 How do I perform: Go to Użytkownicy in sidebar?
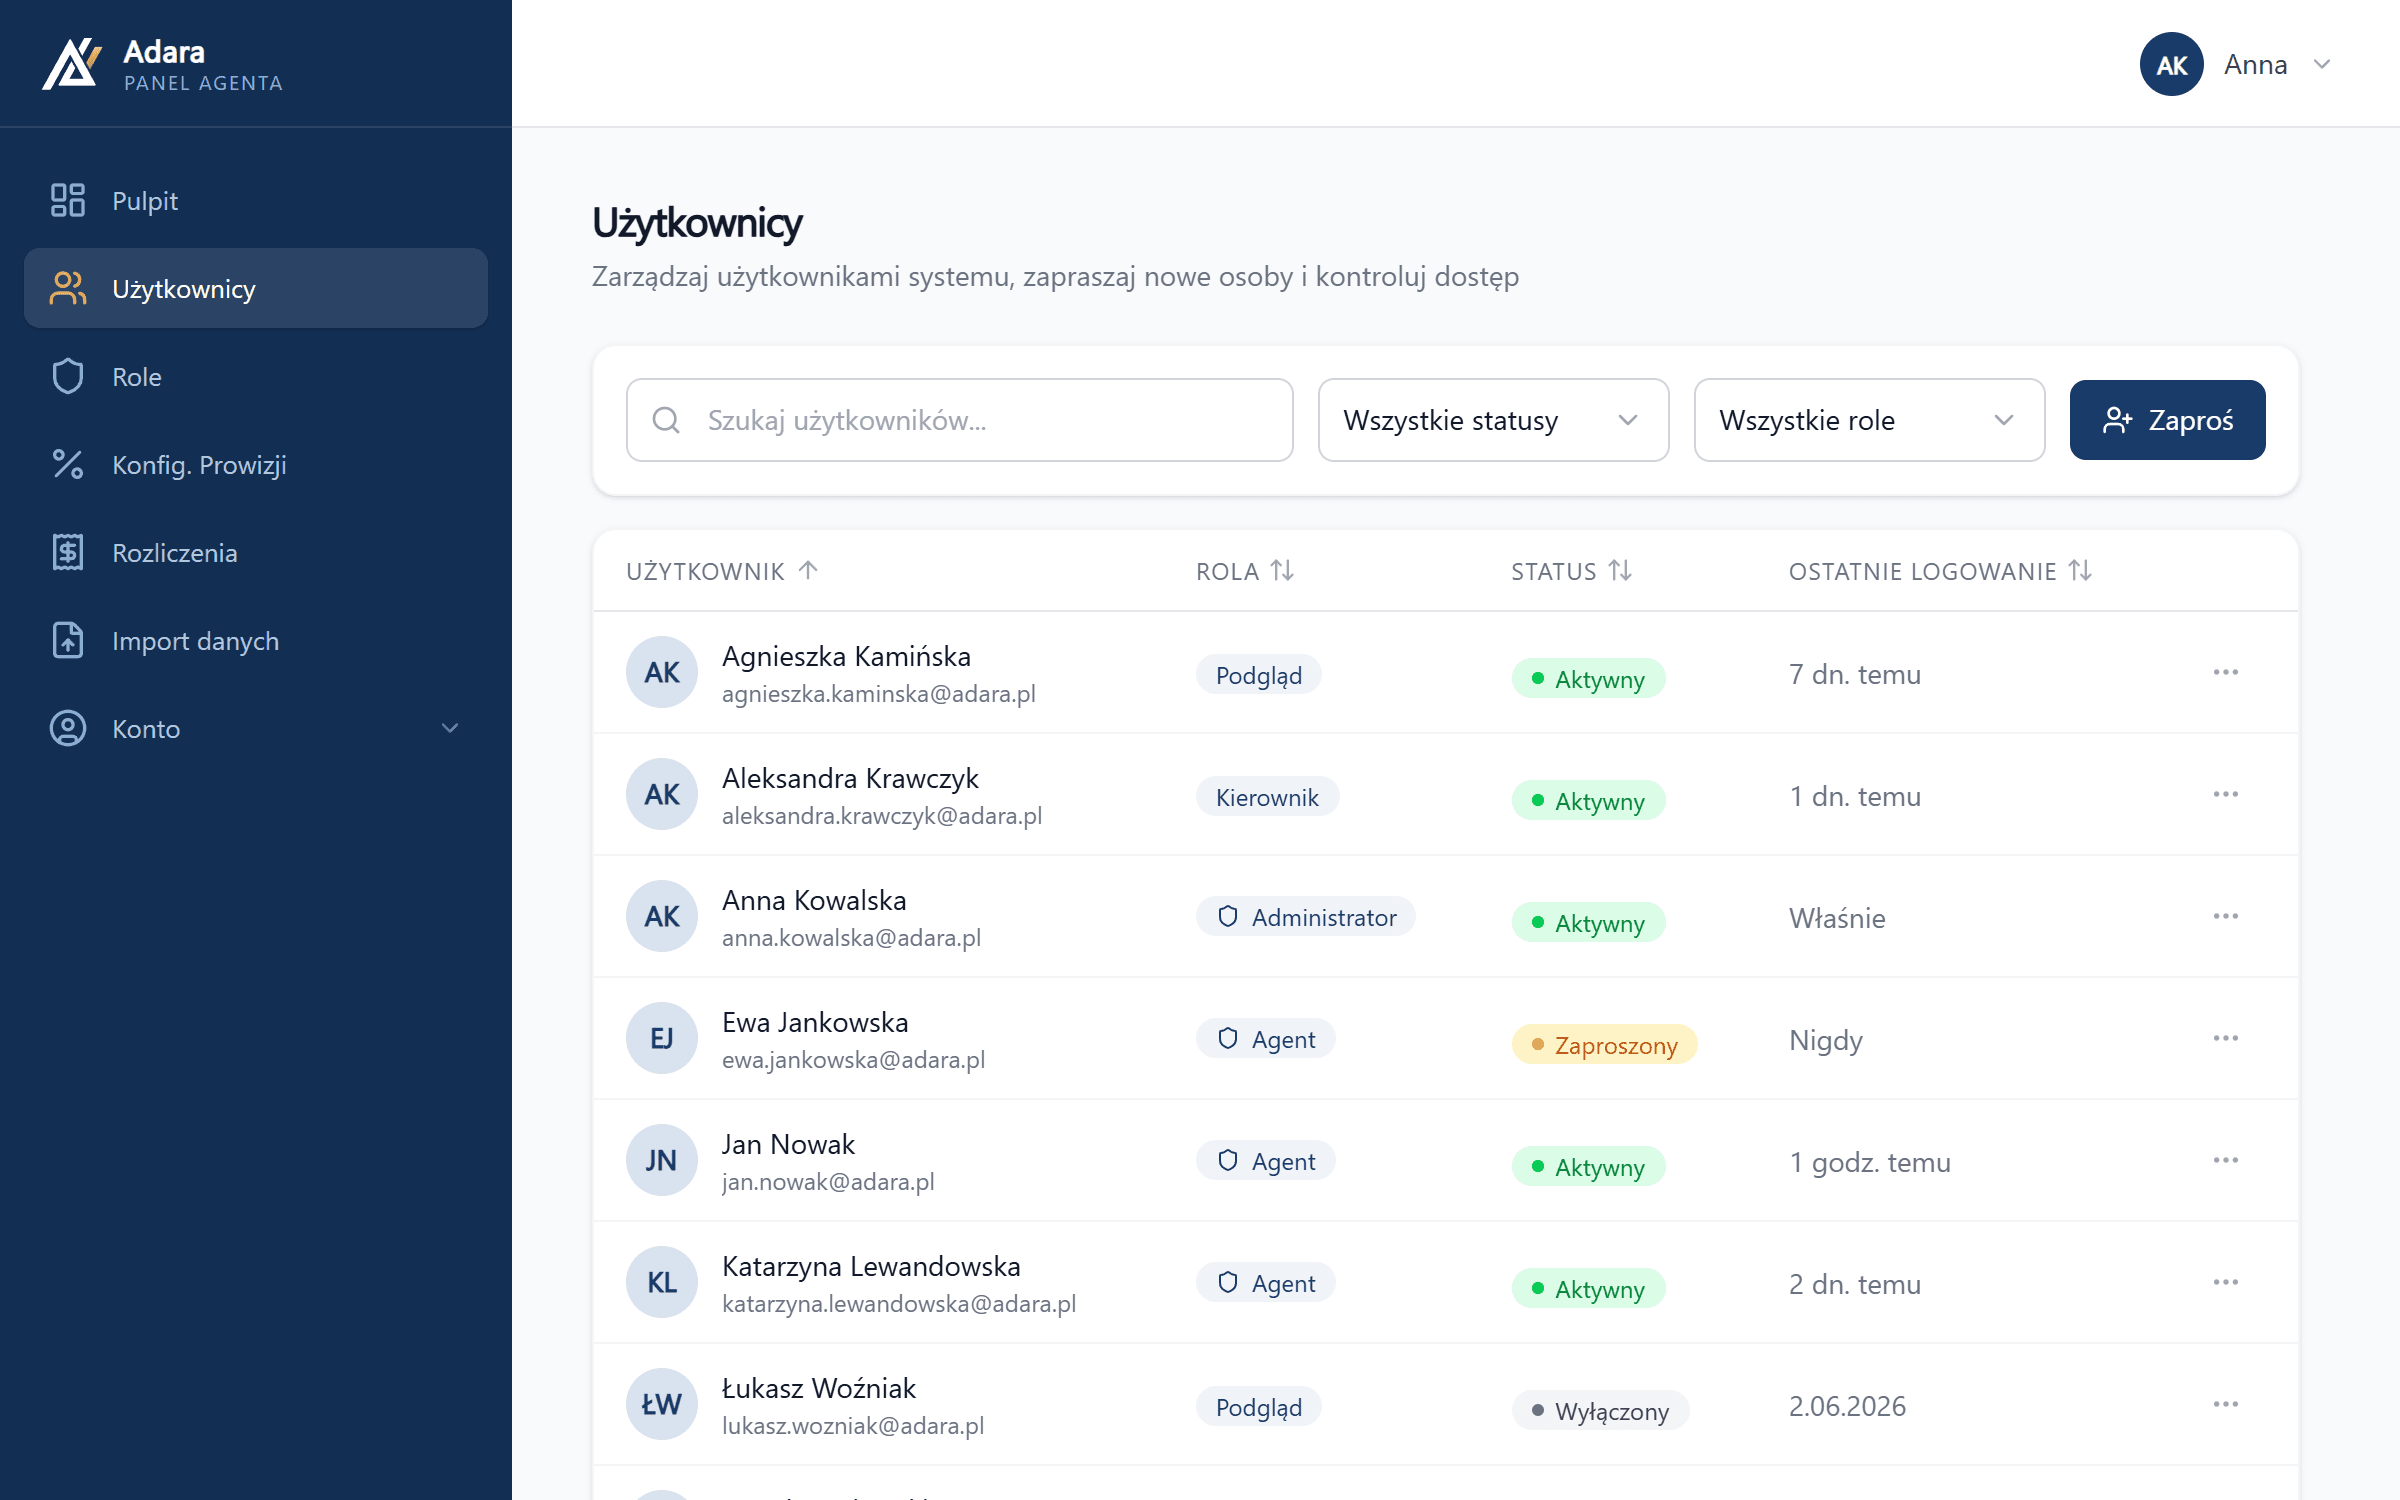tap(256, 288)
